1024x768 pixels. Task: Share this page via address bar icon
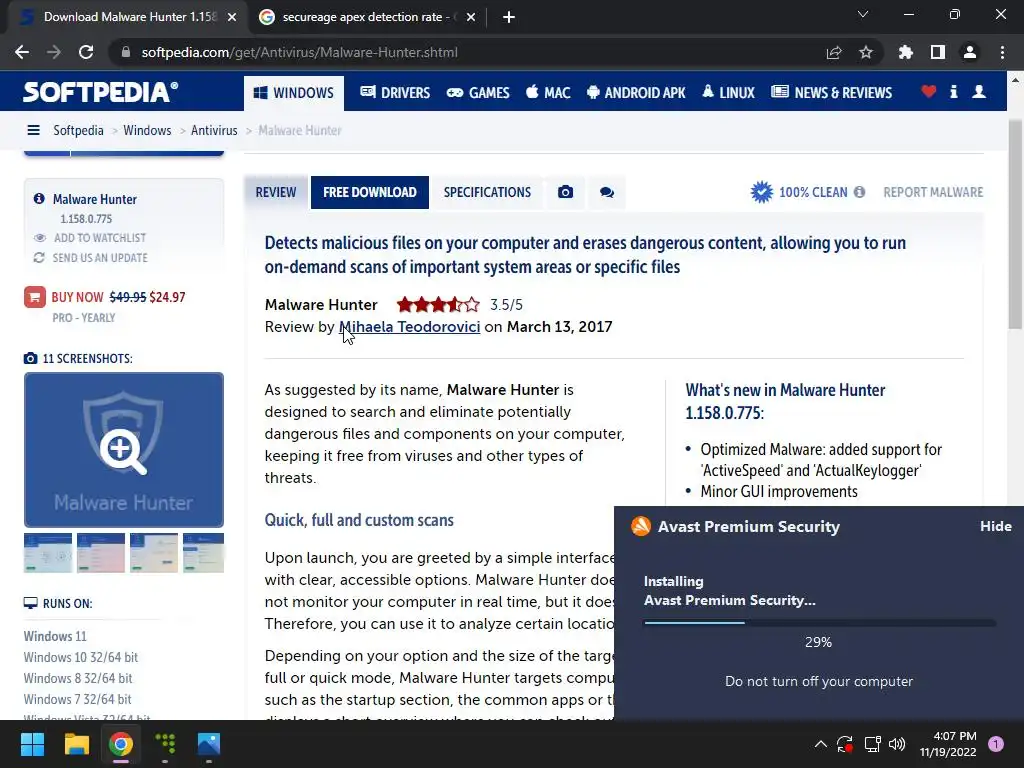point(834,52)
